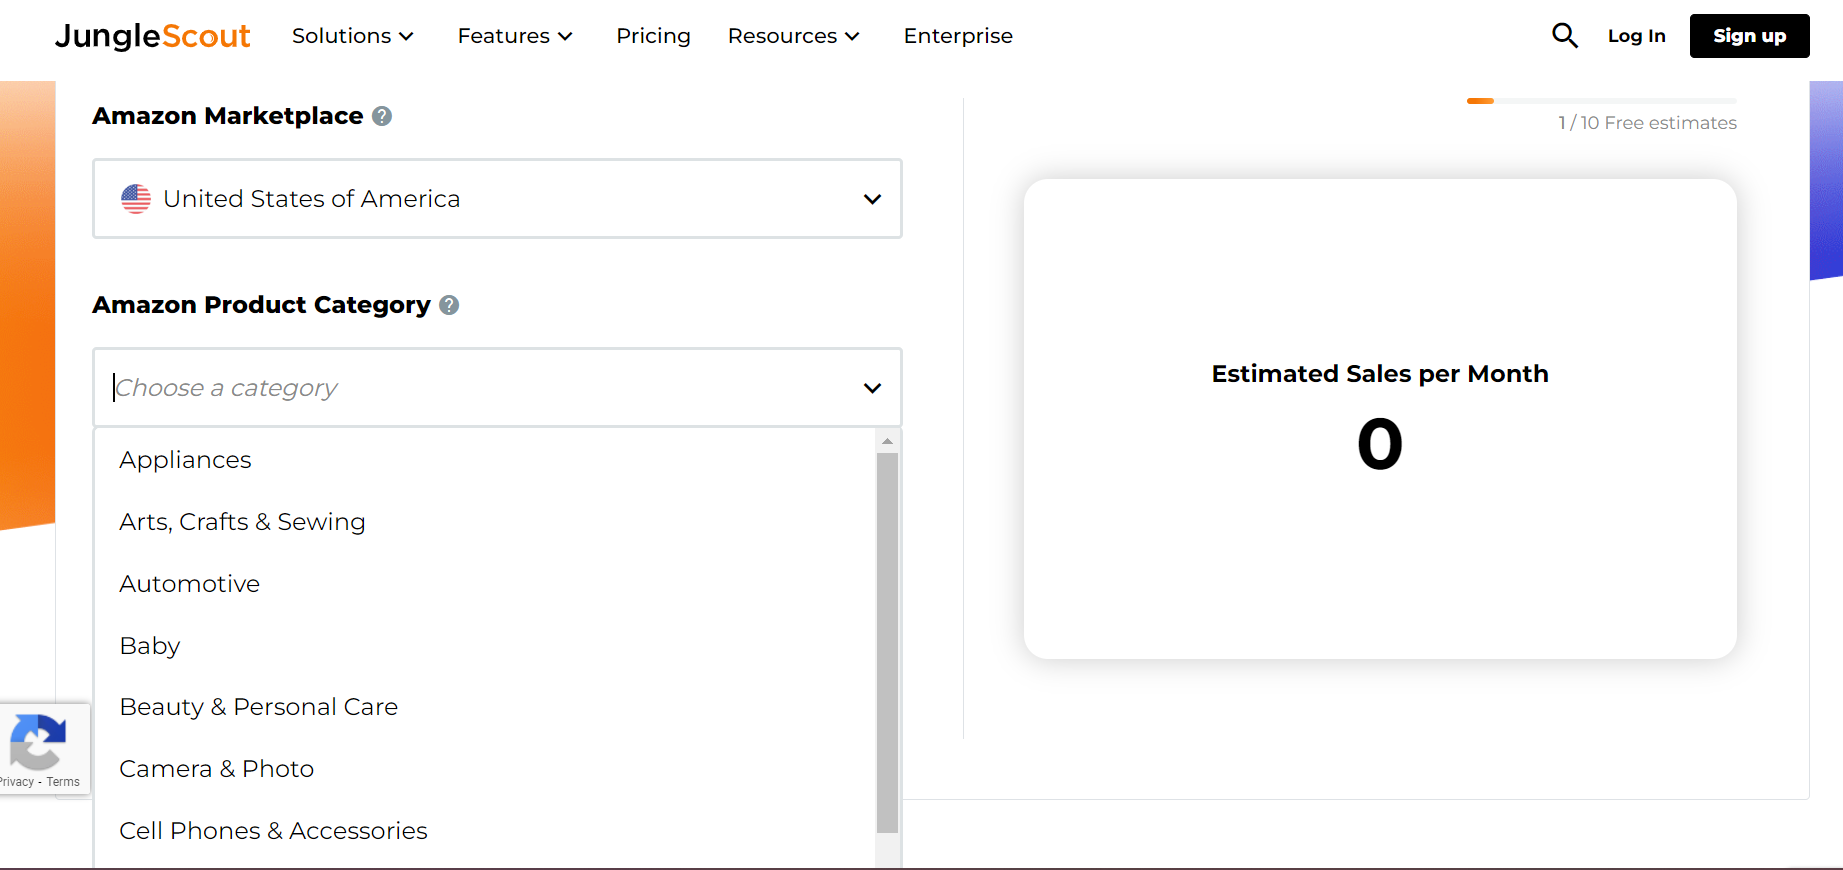Click the free estimates progress bar
This screenshot has width=1843, height=870.
coord(1601,101)
